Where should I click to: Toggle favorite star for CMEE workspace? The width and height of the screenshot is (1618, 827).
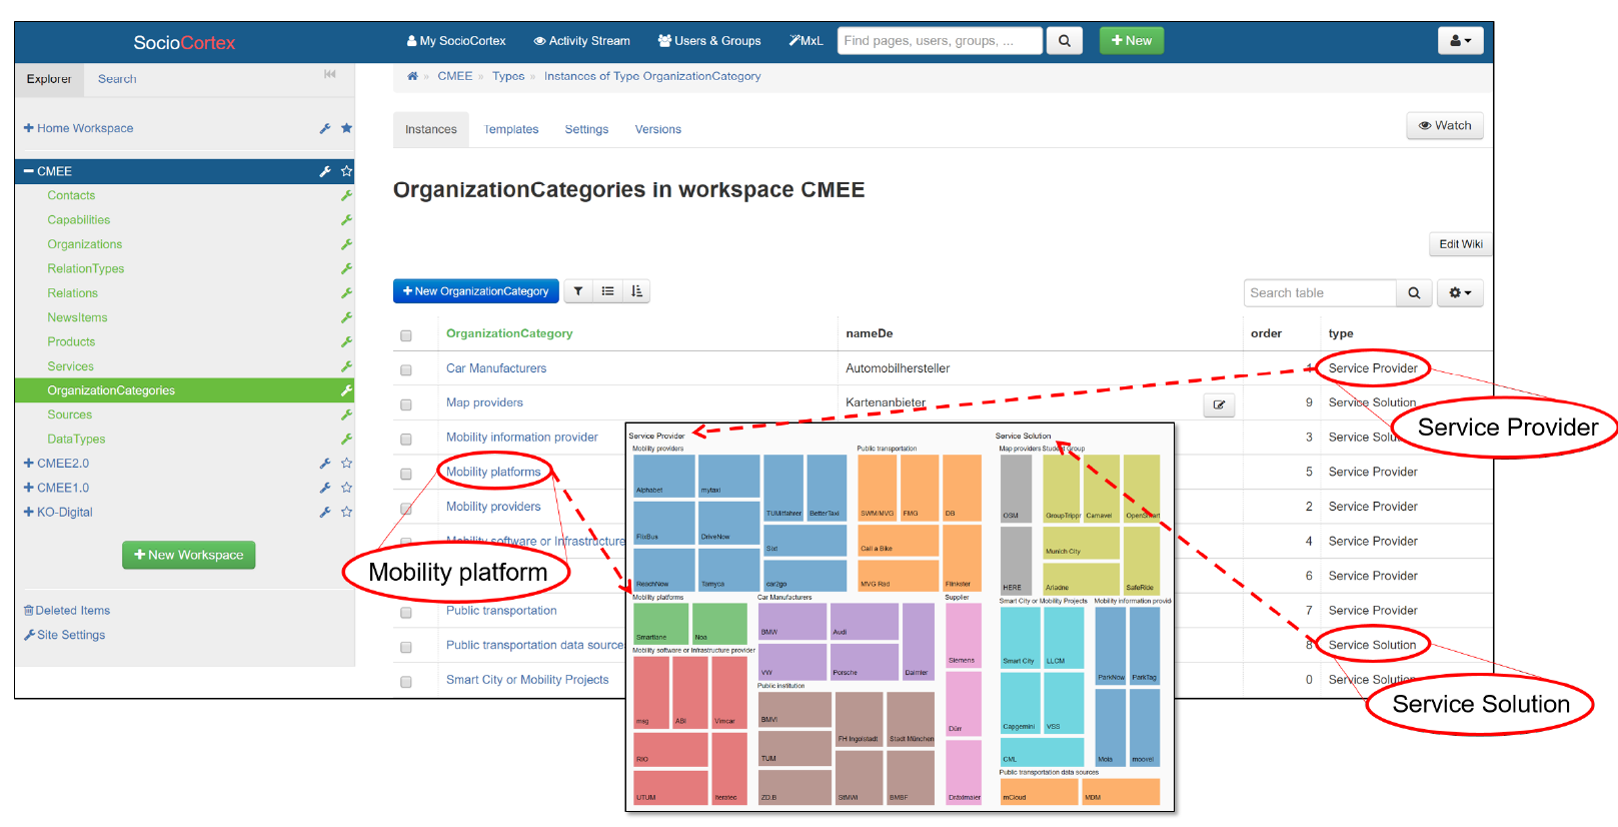pos(346,171)
